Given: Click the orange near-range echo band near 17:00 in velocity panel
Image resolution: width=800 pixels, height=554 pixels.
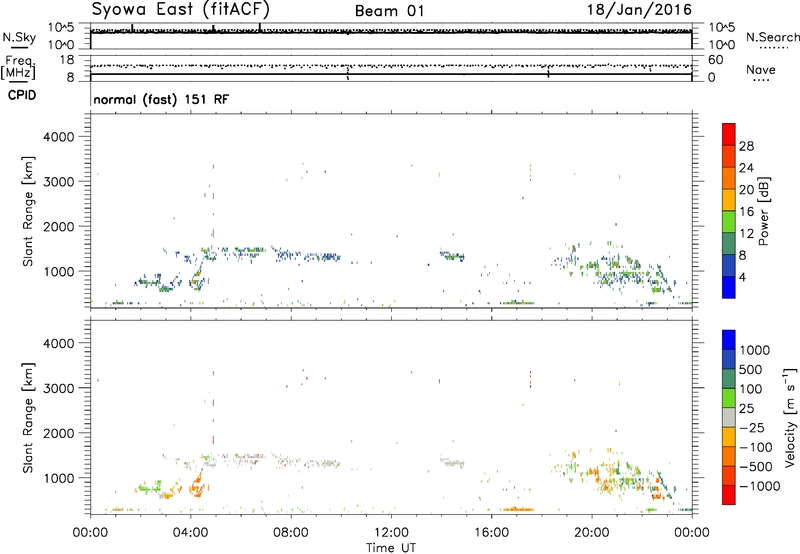Looking at the screenshot, I should (x=518, y=509).
